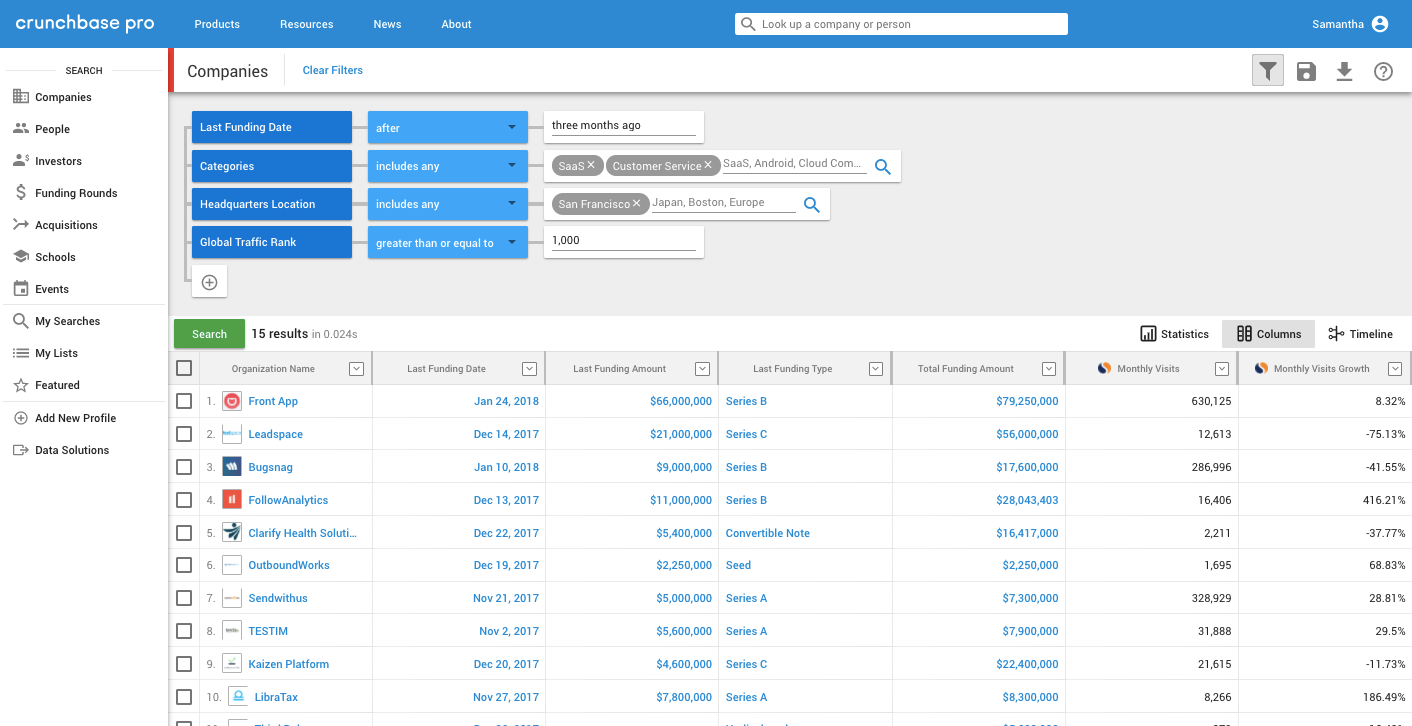The width and height of the screenshot is (1412, 726).
Task: Switch to the Timeline view
Action: click(1360, 334)
